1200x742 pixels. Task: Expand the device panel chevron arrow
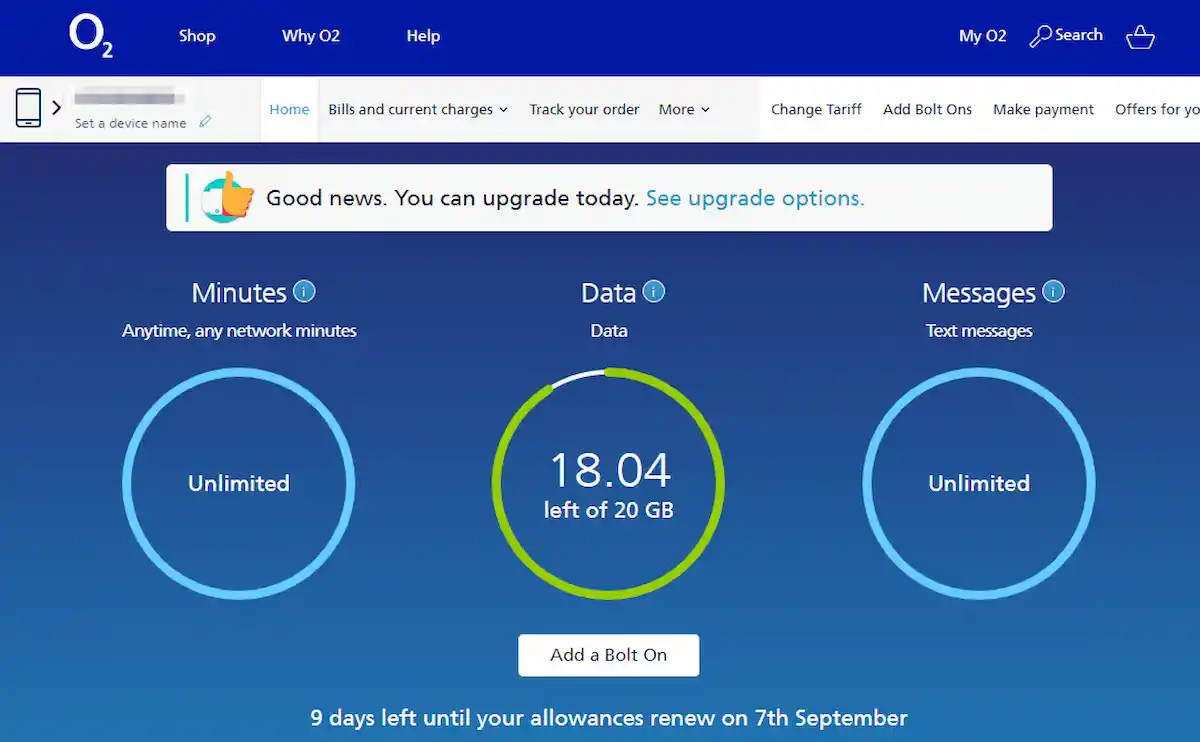click(x=56, y=107)
